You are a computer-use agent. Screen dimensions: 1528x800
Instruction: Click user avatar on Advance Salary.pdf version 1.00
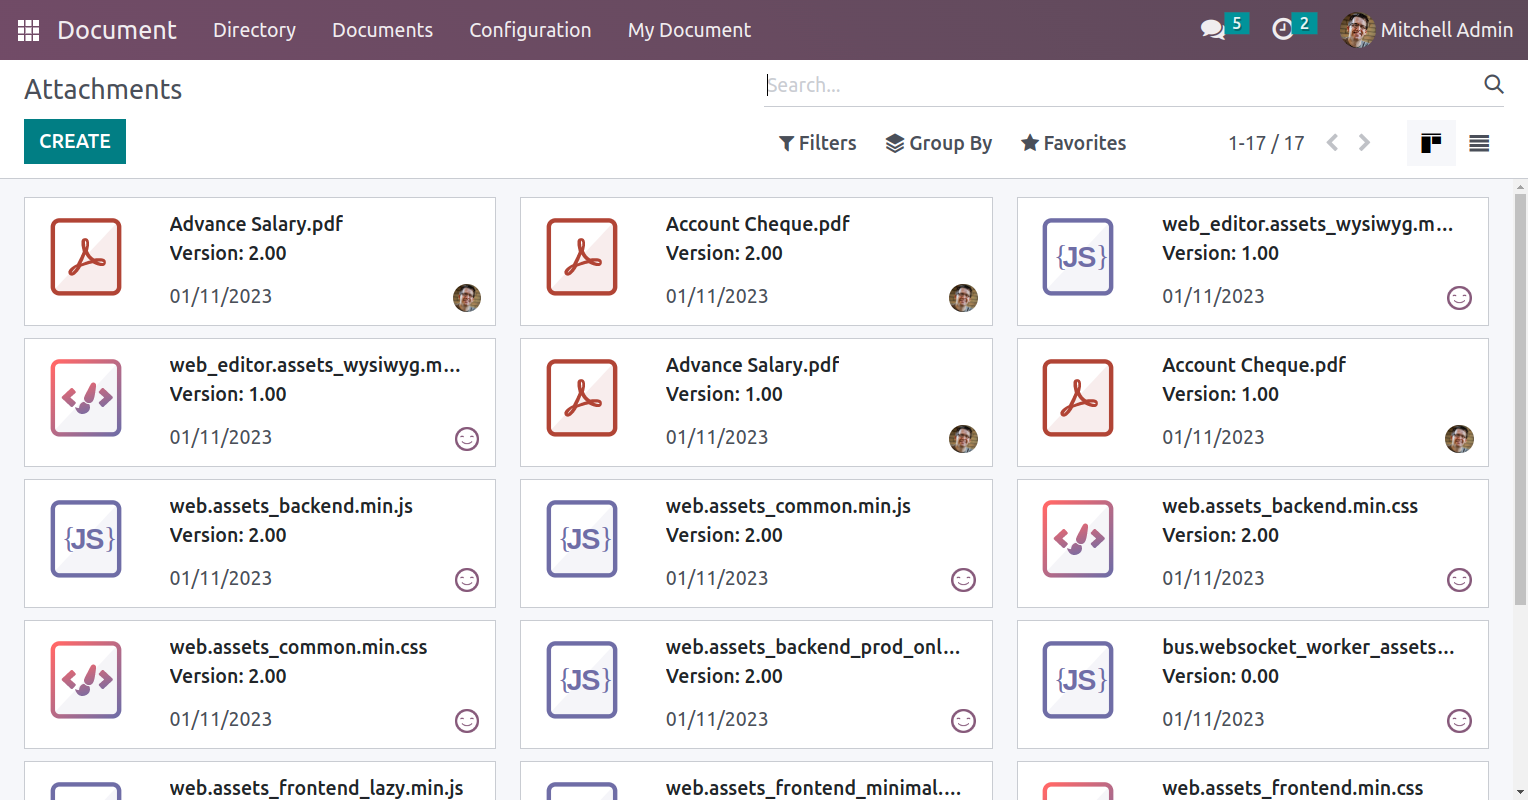pos(963,439)
